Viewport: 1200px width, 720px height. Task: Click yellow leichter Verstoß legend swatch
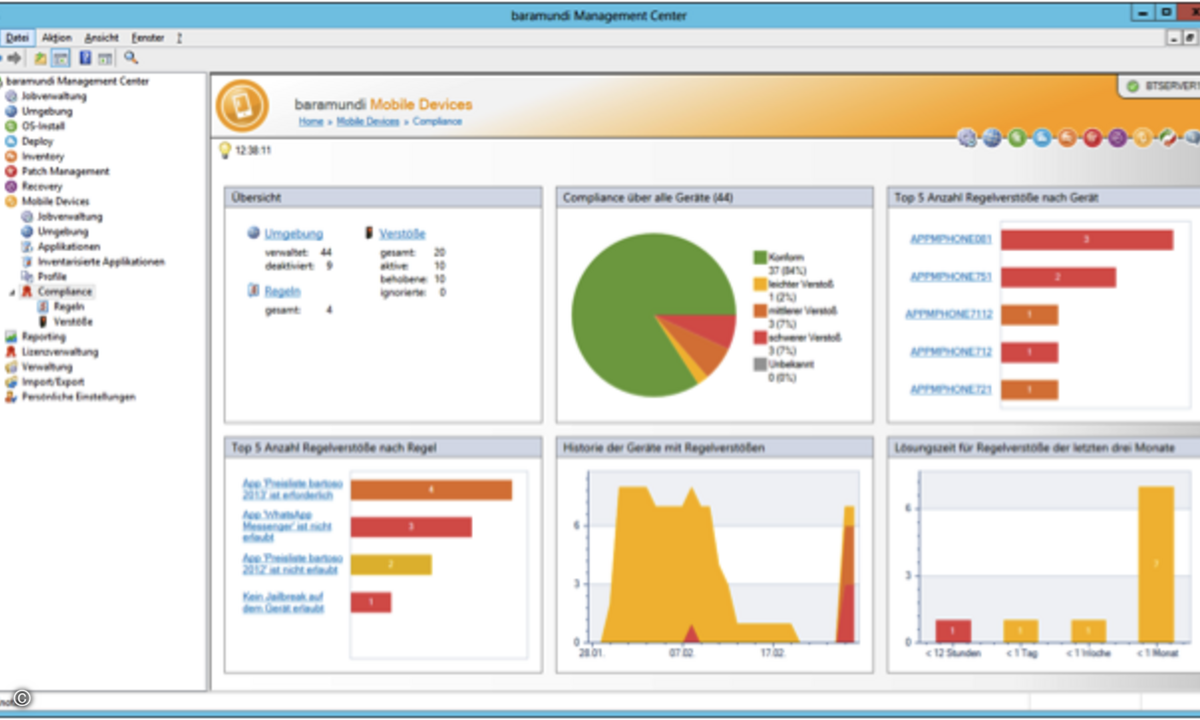click(x=759, y=285)
